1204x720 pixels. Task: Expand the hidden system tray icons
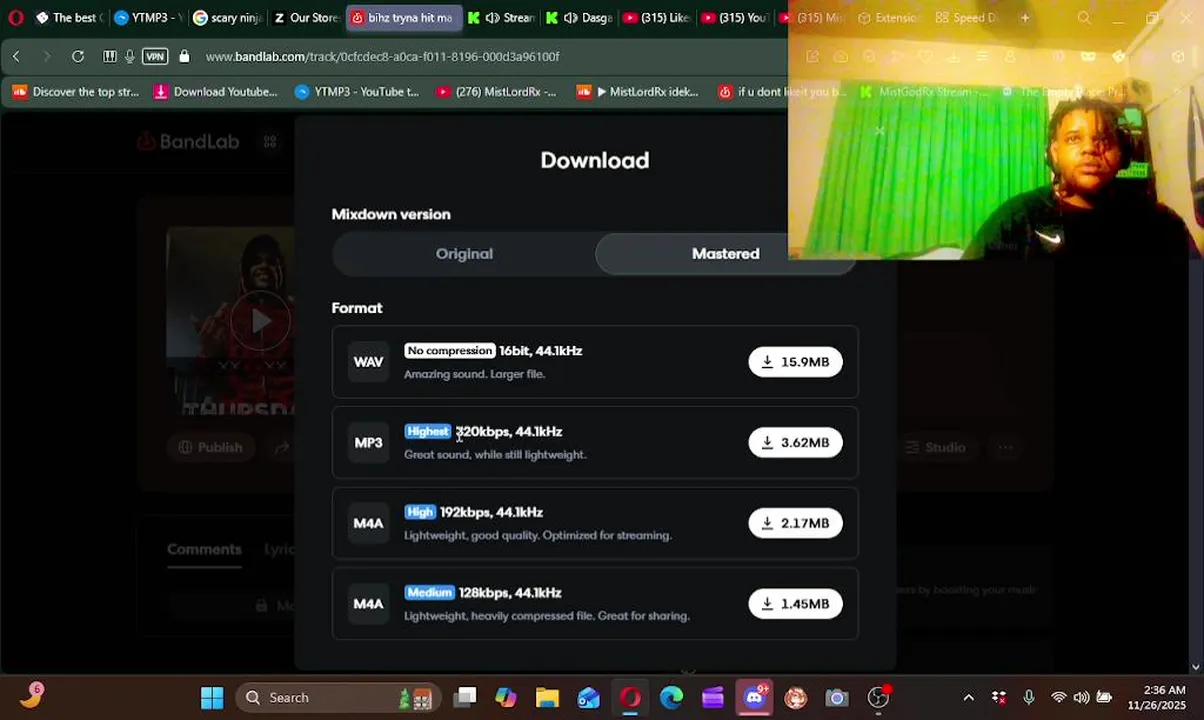tap(968, 698)
